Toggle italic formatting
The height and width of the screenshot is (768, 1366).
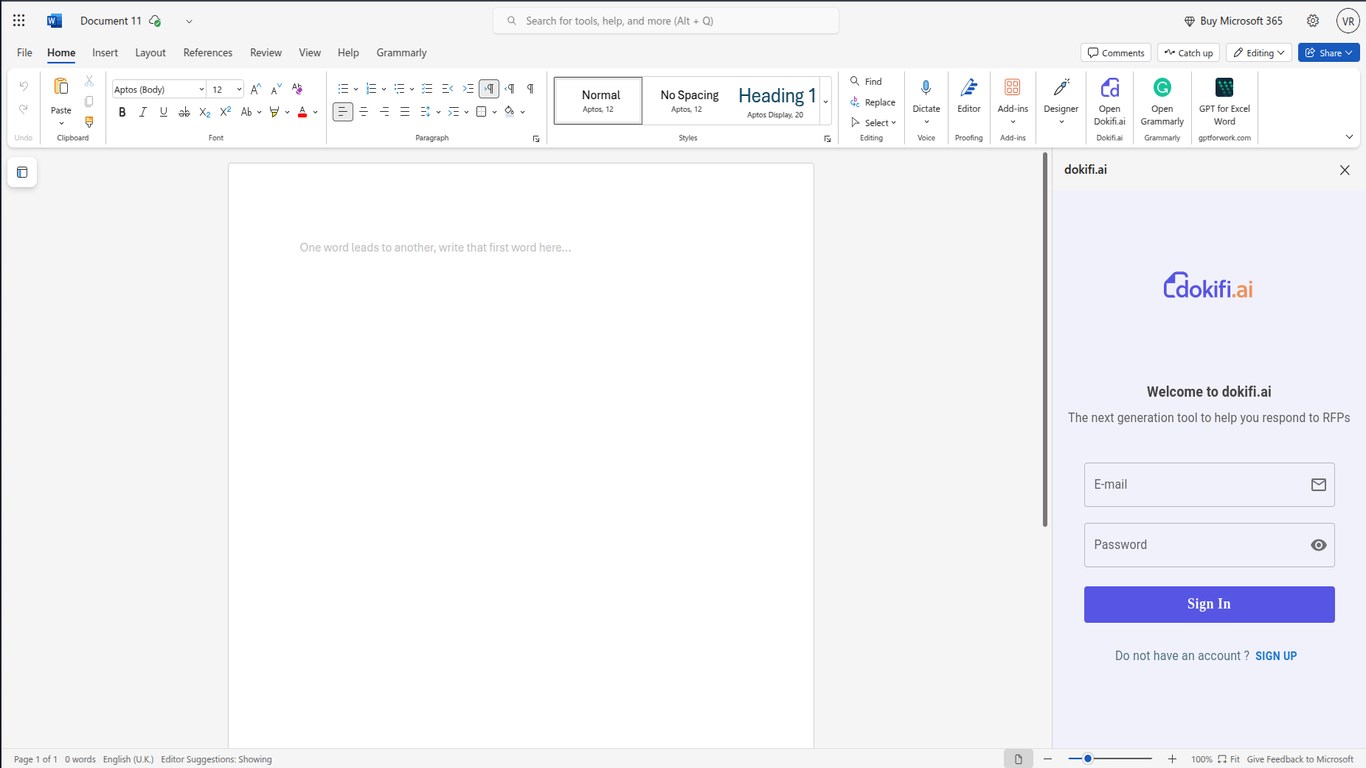[x=143, y=112]
